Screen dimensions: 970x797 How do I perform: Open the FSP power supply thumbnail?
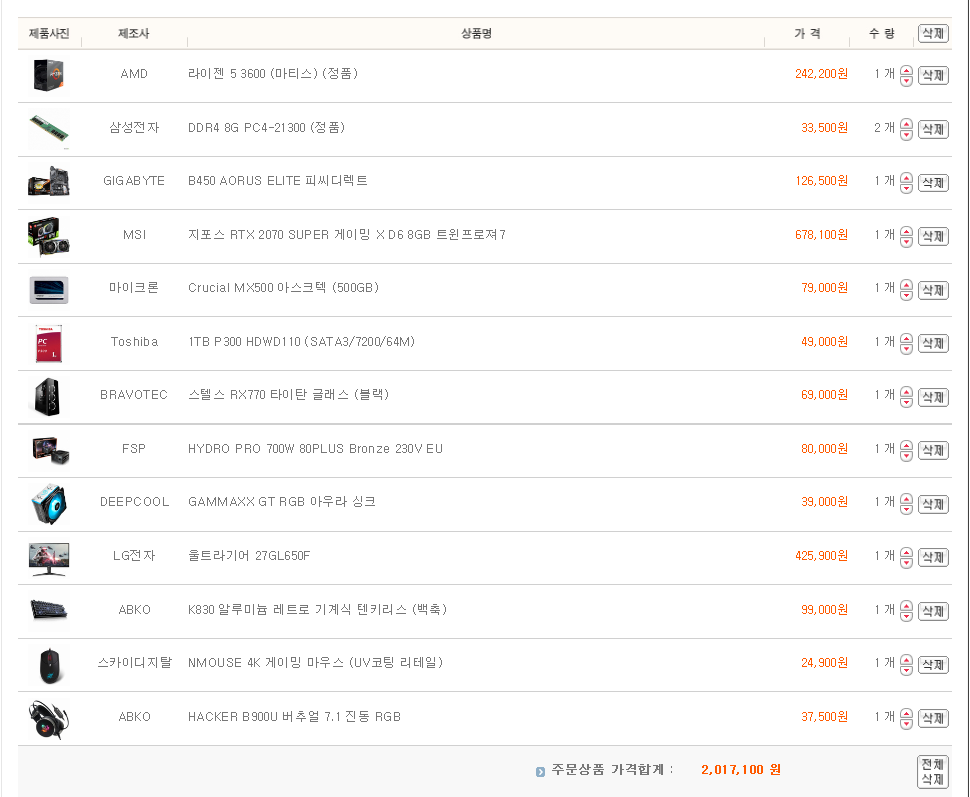pos(50,450)
